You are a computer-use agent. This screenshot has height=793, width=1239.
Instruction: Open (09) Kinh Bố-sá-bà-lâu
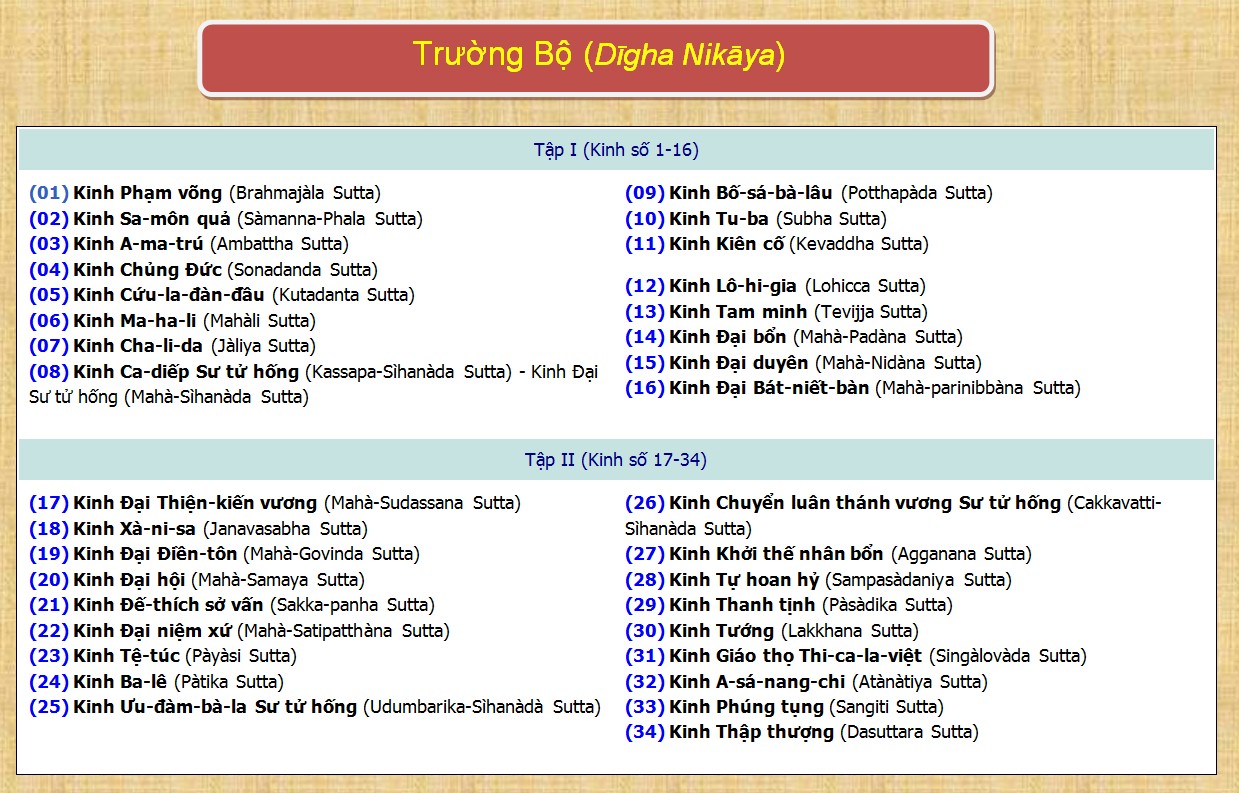click(x=729, y=193)
